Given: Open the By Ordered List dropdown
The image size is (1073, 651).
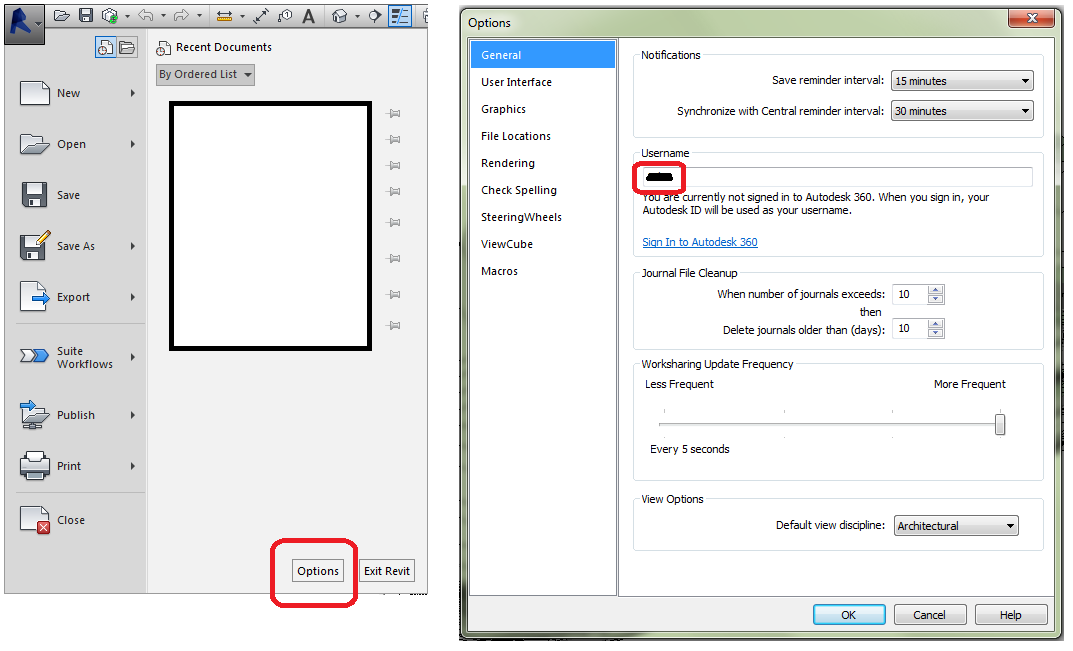Looking at the screenshot, I should [x=205, y=74].
